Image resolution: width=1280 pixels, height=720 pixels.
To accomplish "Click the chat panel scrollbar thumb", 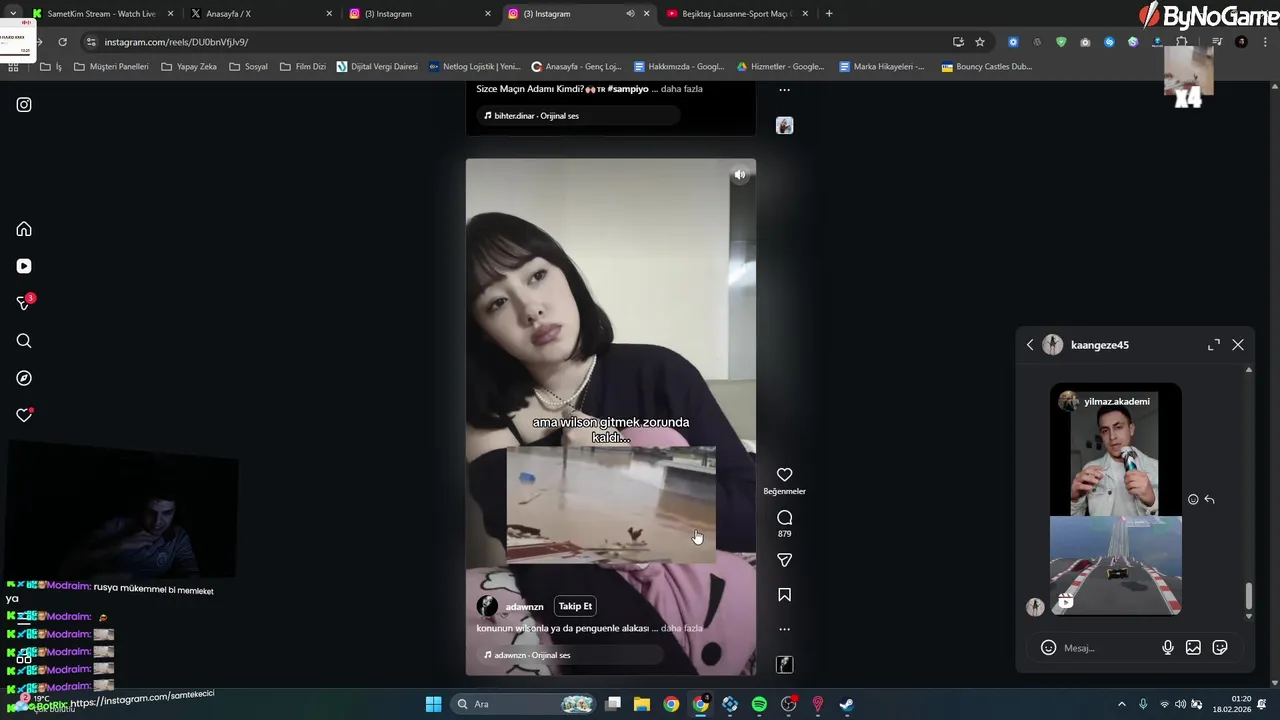I will click(x=1249, y=596).
